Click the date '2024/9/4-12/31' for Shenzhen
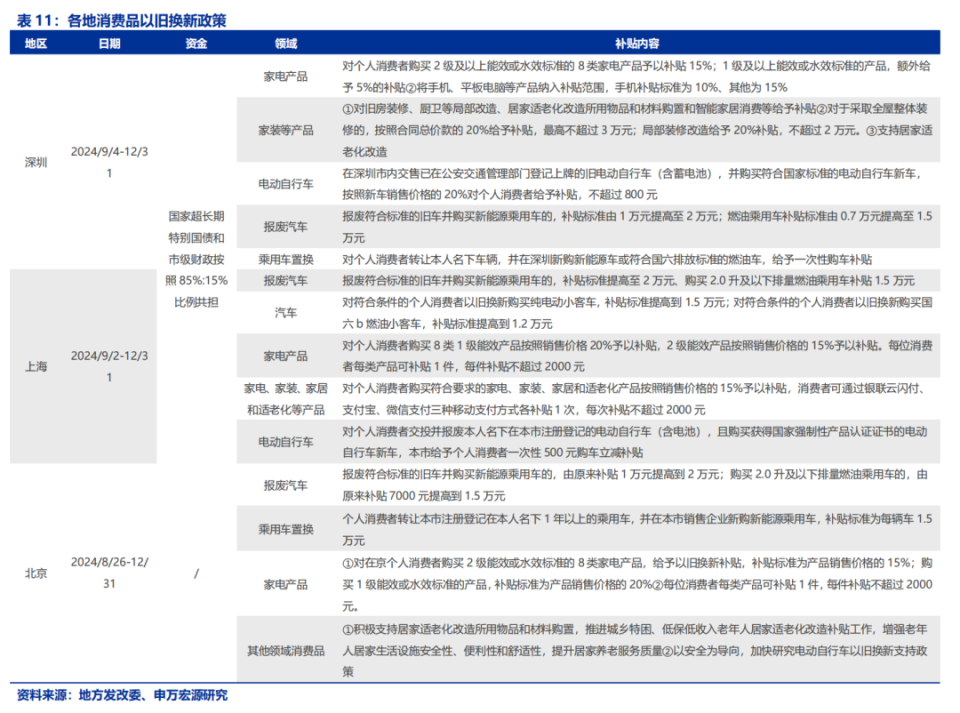Image resolution: width=960 pixels, height=713 pixels. pyautogui.click(x=109, y=162)
